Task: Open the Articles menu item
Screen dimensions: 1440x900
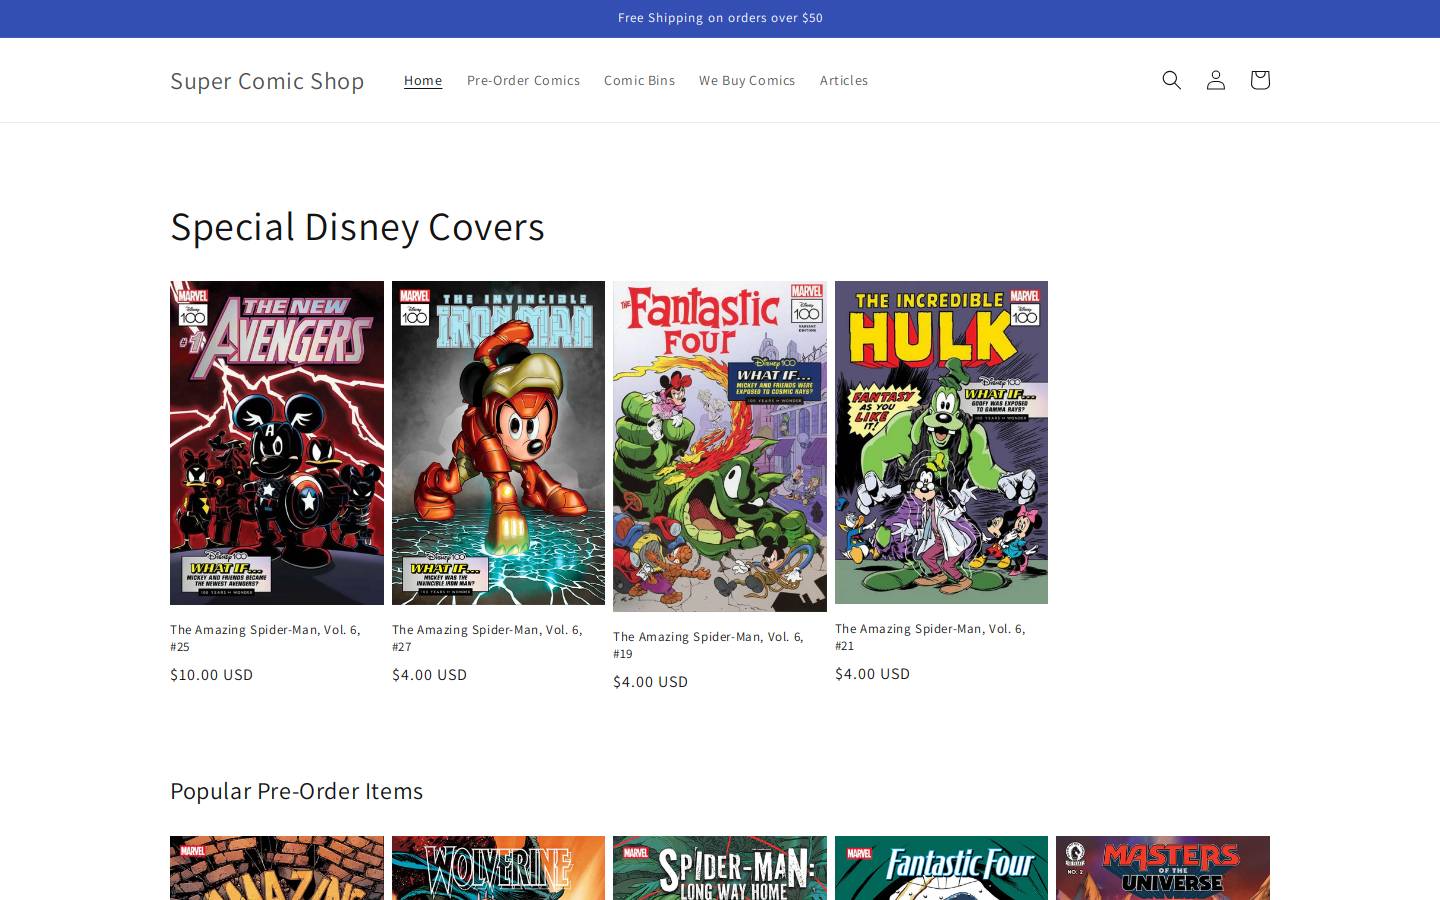Action: click(844, 80)
